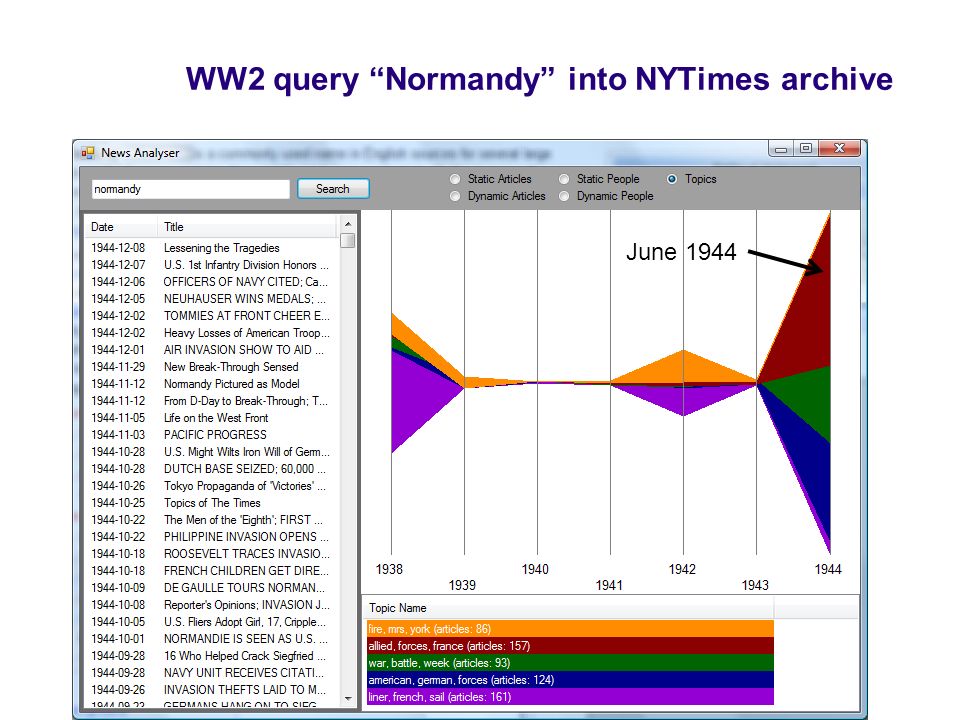The width and height of the screenshot is (960, 720).
Task: Select 'Life on the West Front' article
Action: (x=211, y=418)
